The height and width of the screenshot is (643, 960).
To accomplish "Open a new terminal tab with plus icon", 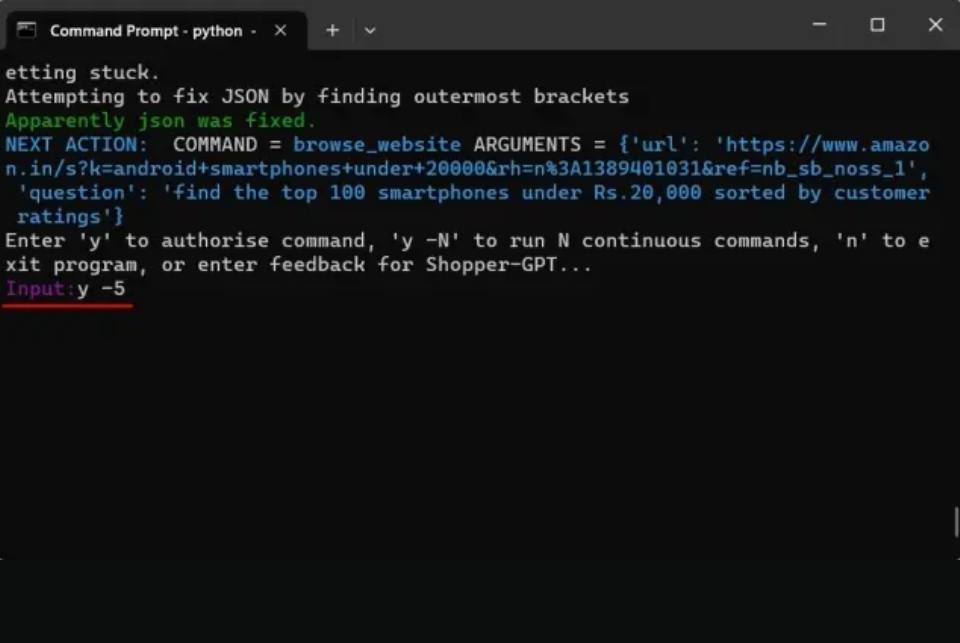I will pos(332,30).
